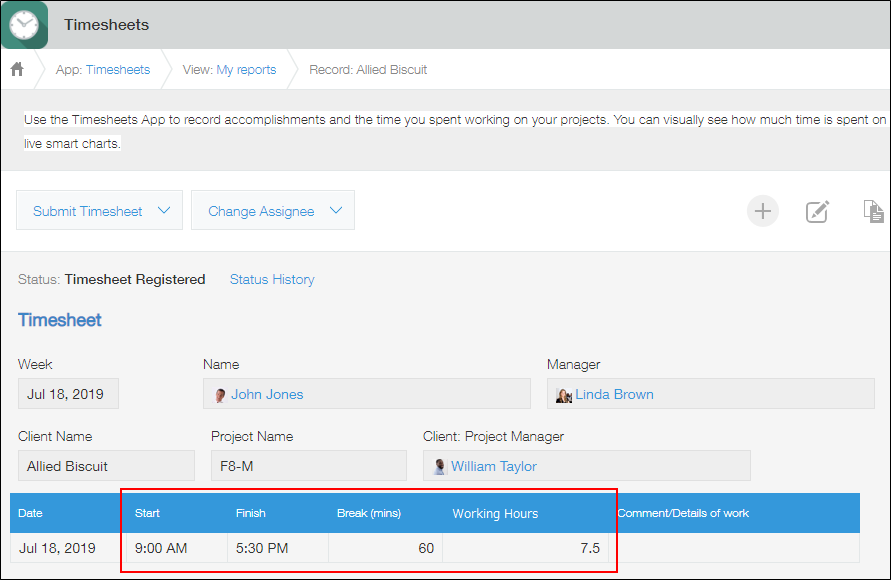
Task: Click William Taylor's avatar icon
Action: pyautogui.click(x=439, y=466)
